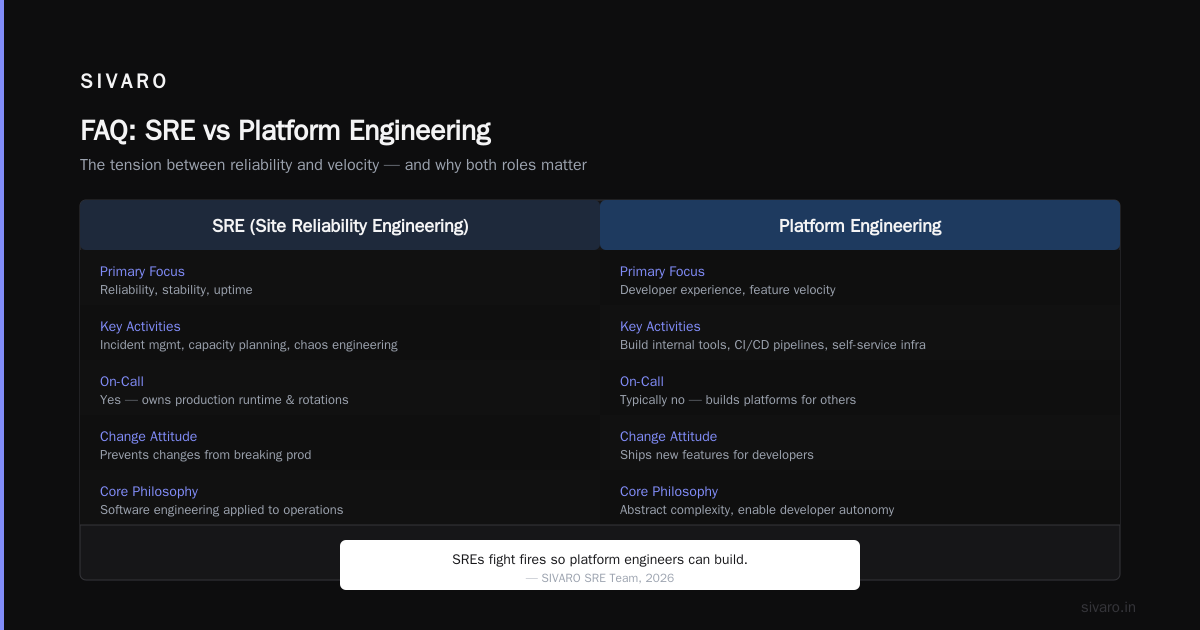Select Core Philosophy under Platform Engineering
This screenshot has width=1200, height=630.
(x=669, y=491)
